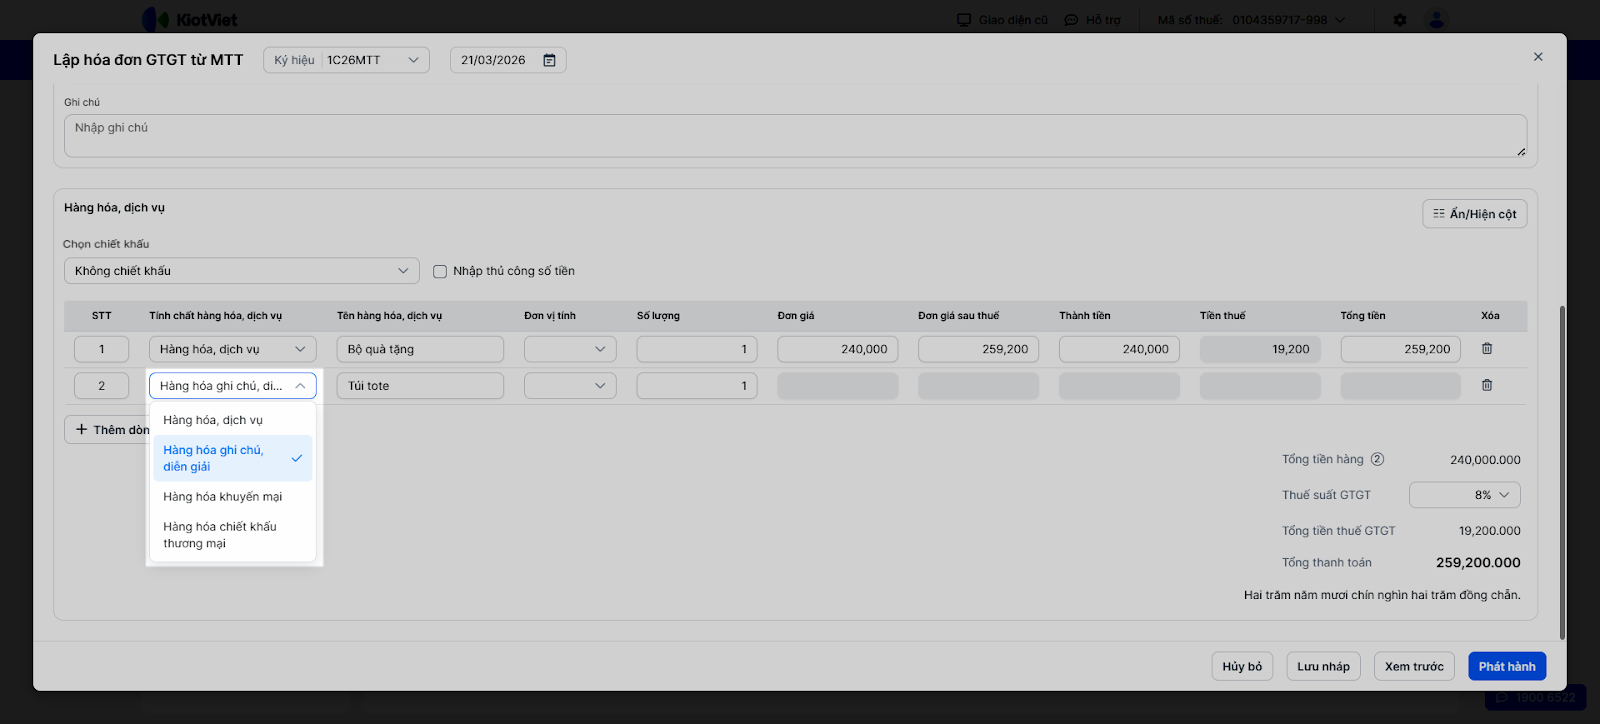Choose Hàng hóa chiết khấu thương mại option
Image resolution: width=1600 pixels, height=724 pixels.
(x=220, y=535)
